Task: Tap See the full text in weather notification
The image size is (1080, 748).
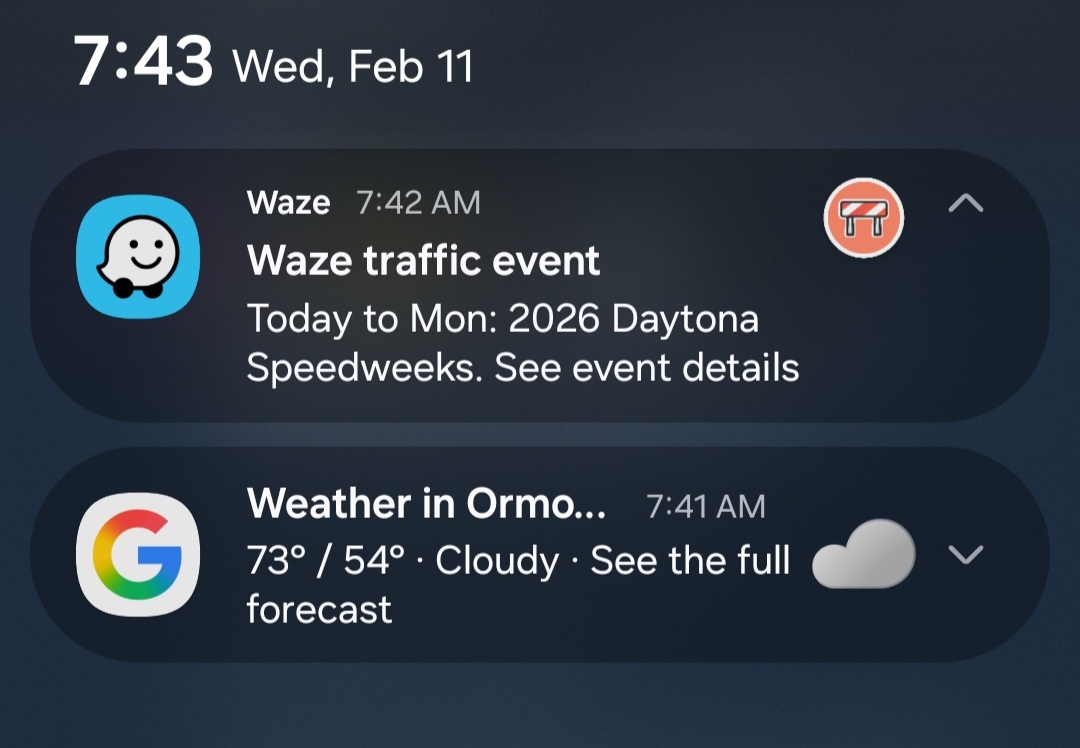Action: click(690, 561)
